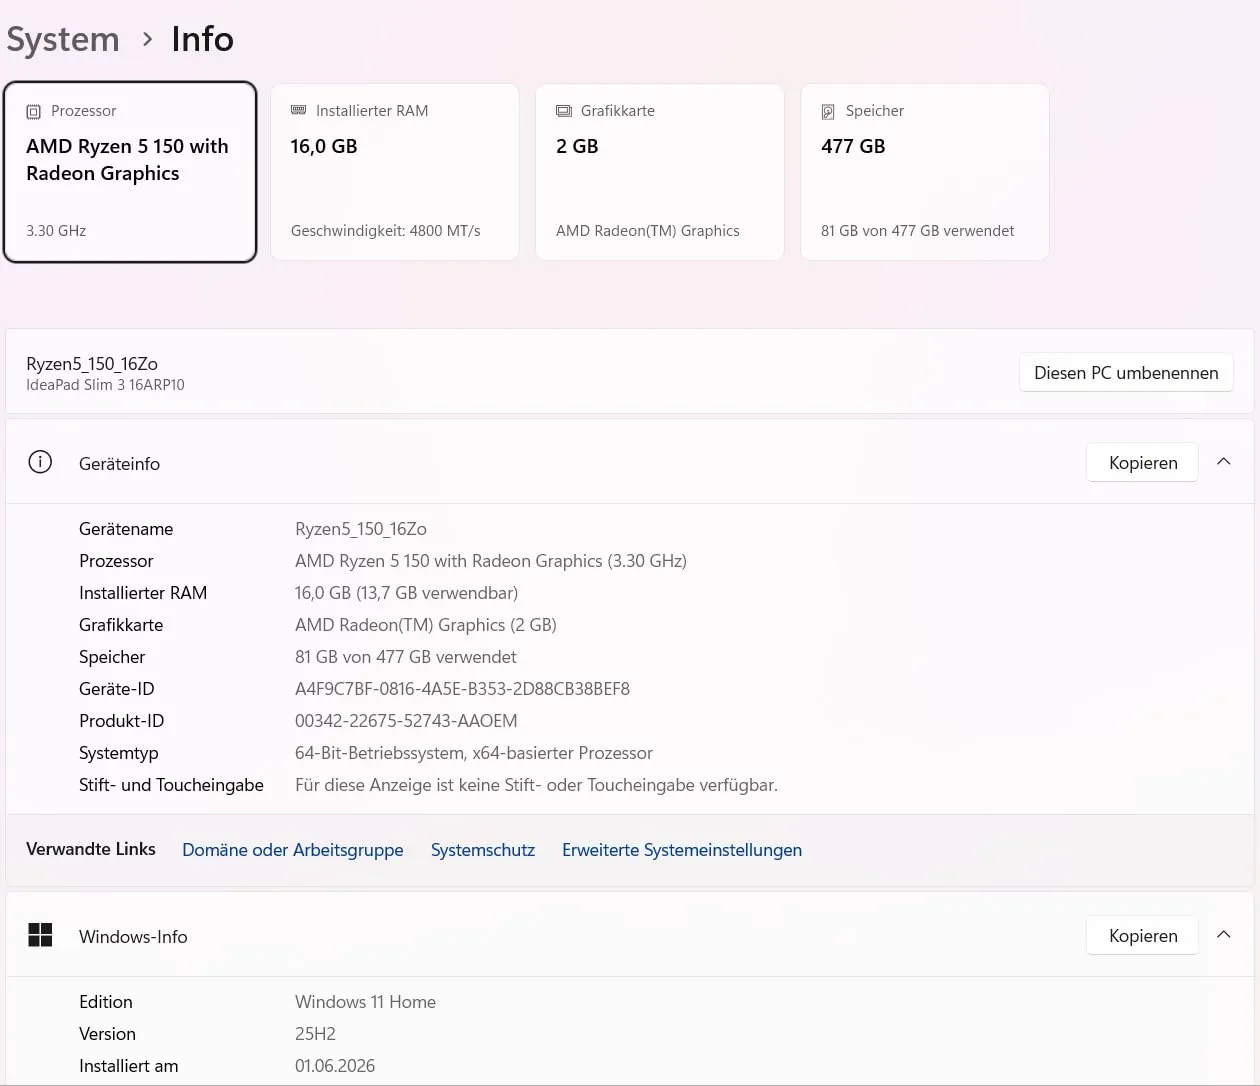Click the Geräteinfo info circle icon
The height and width of the screenshot is (1086, 1260).
click(40, 462)
